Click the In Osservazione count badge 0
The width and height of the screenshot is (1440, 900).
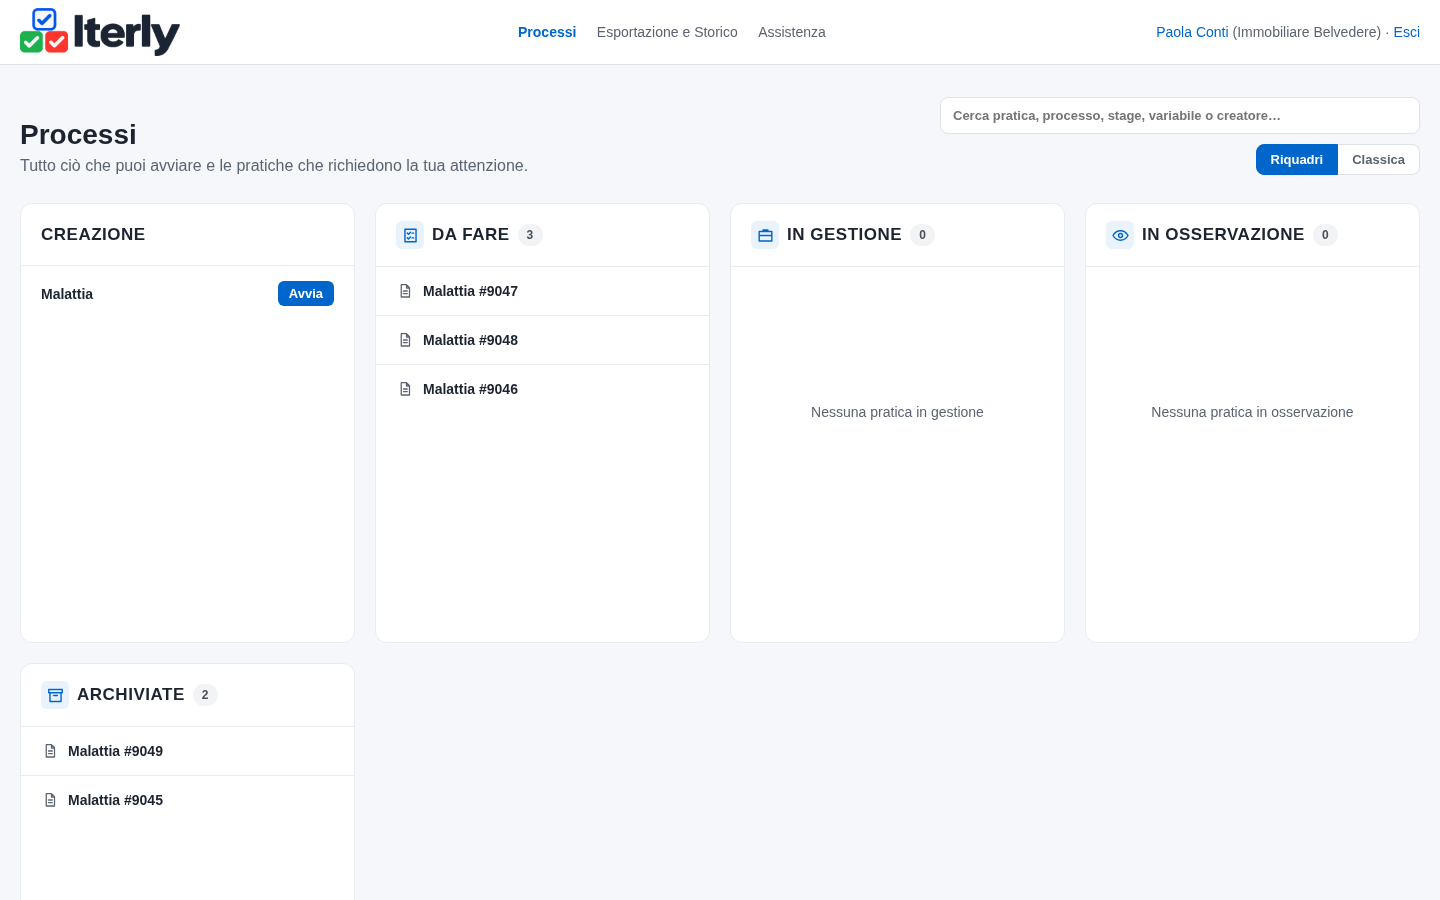pyautogui.click(x=1325, y=235)
